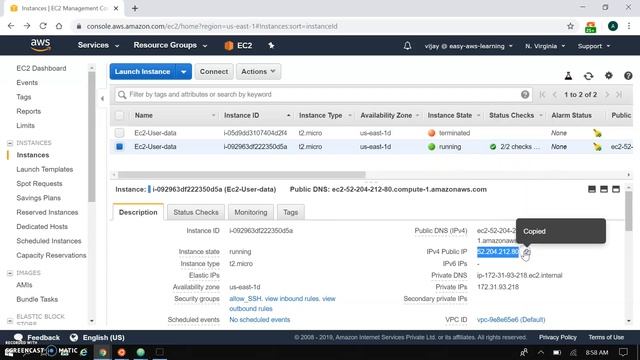Screen dimensions: 640x360
Task: Open the help question mark icon
Action: 628,76
